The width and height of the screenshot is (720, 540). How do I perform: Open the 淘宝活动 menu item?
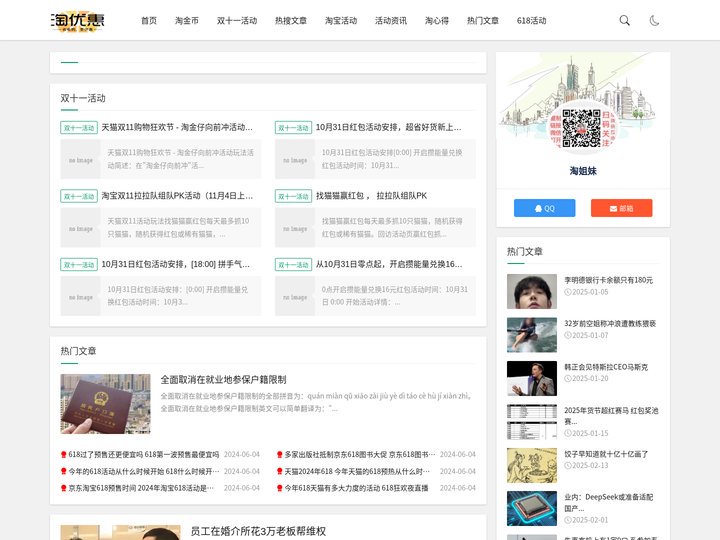(x=341, y=20)
